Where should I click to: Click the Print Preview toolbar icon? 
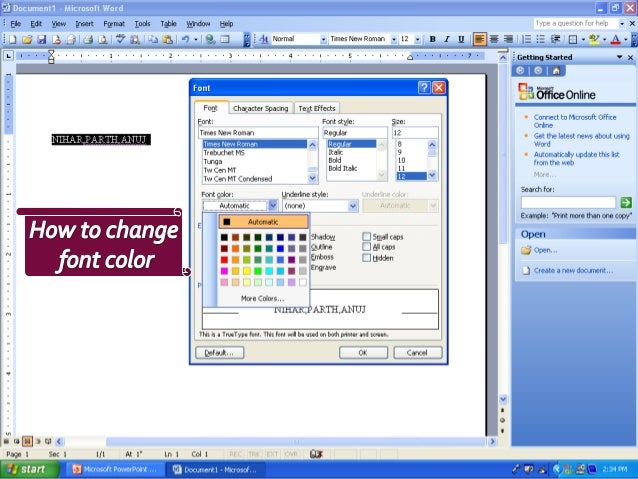pos(103,39)
